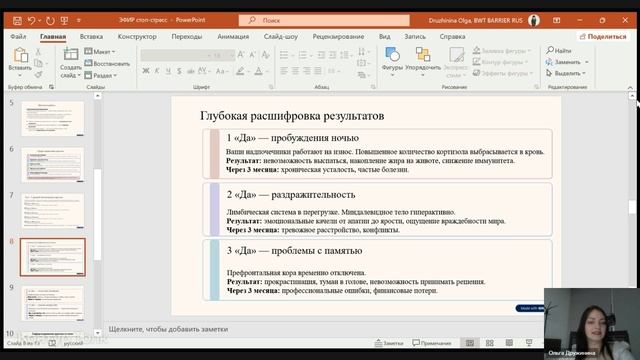Open the Упорядочить arrange menu
The width and height of the screenshot is (640, 360).
point(423,61)
